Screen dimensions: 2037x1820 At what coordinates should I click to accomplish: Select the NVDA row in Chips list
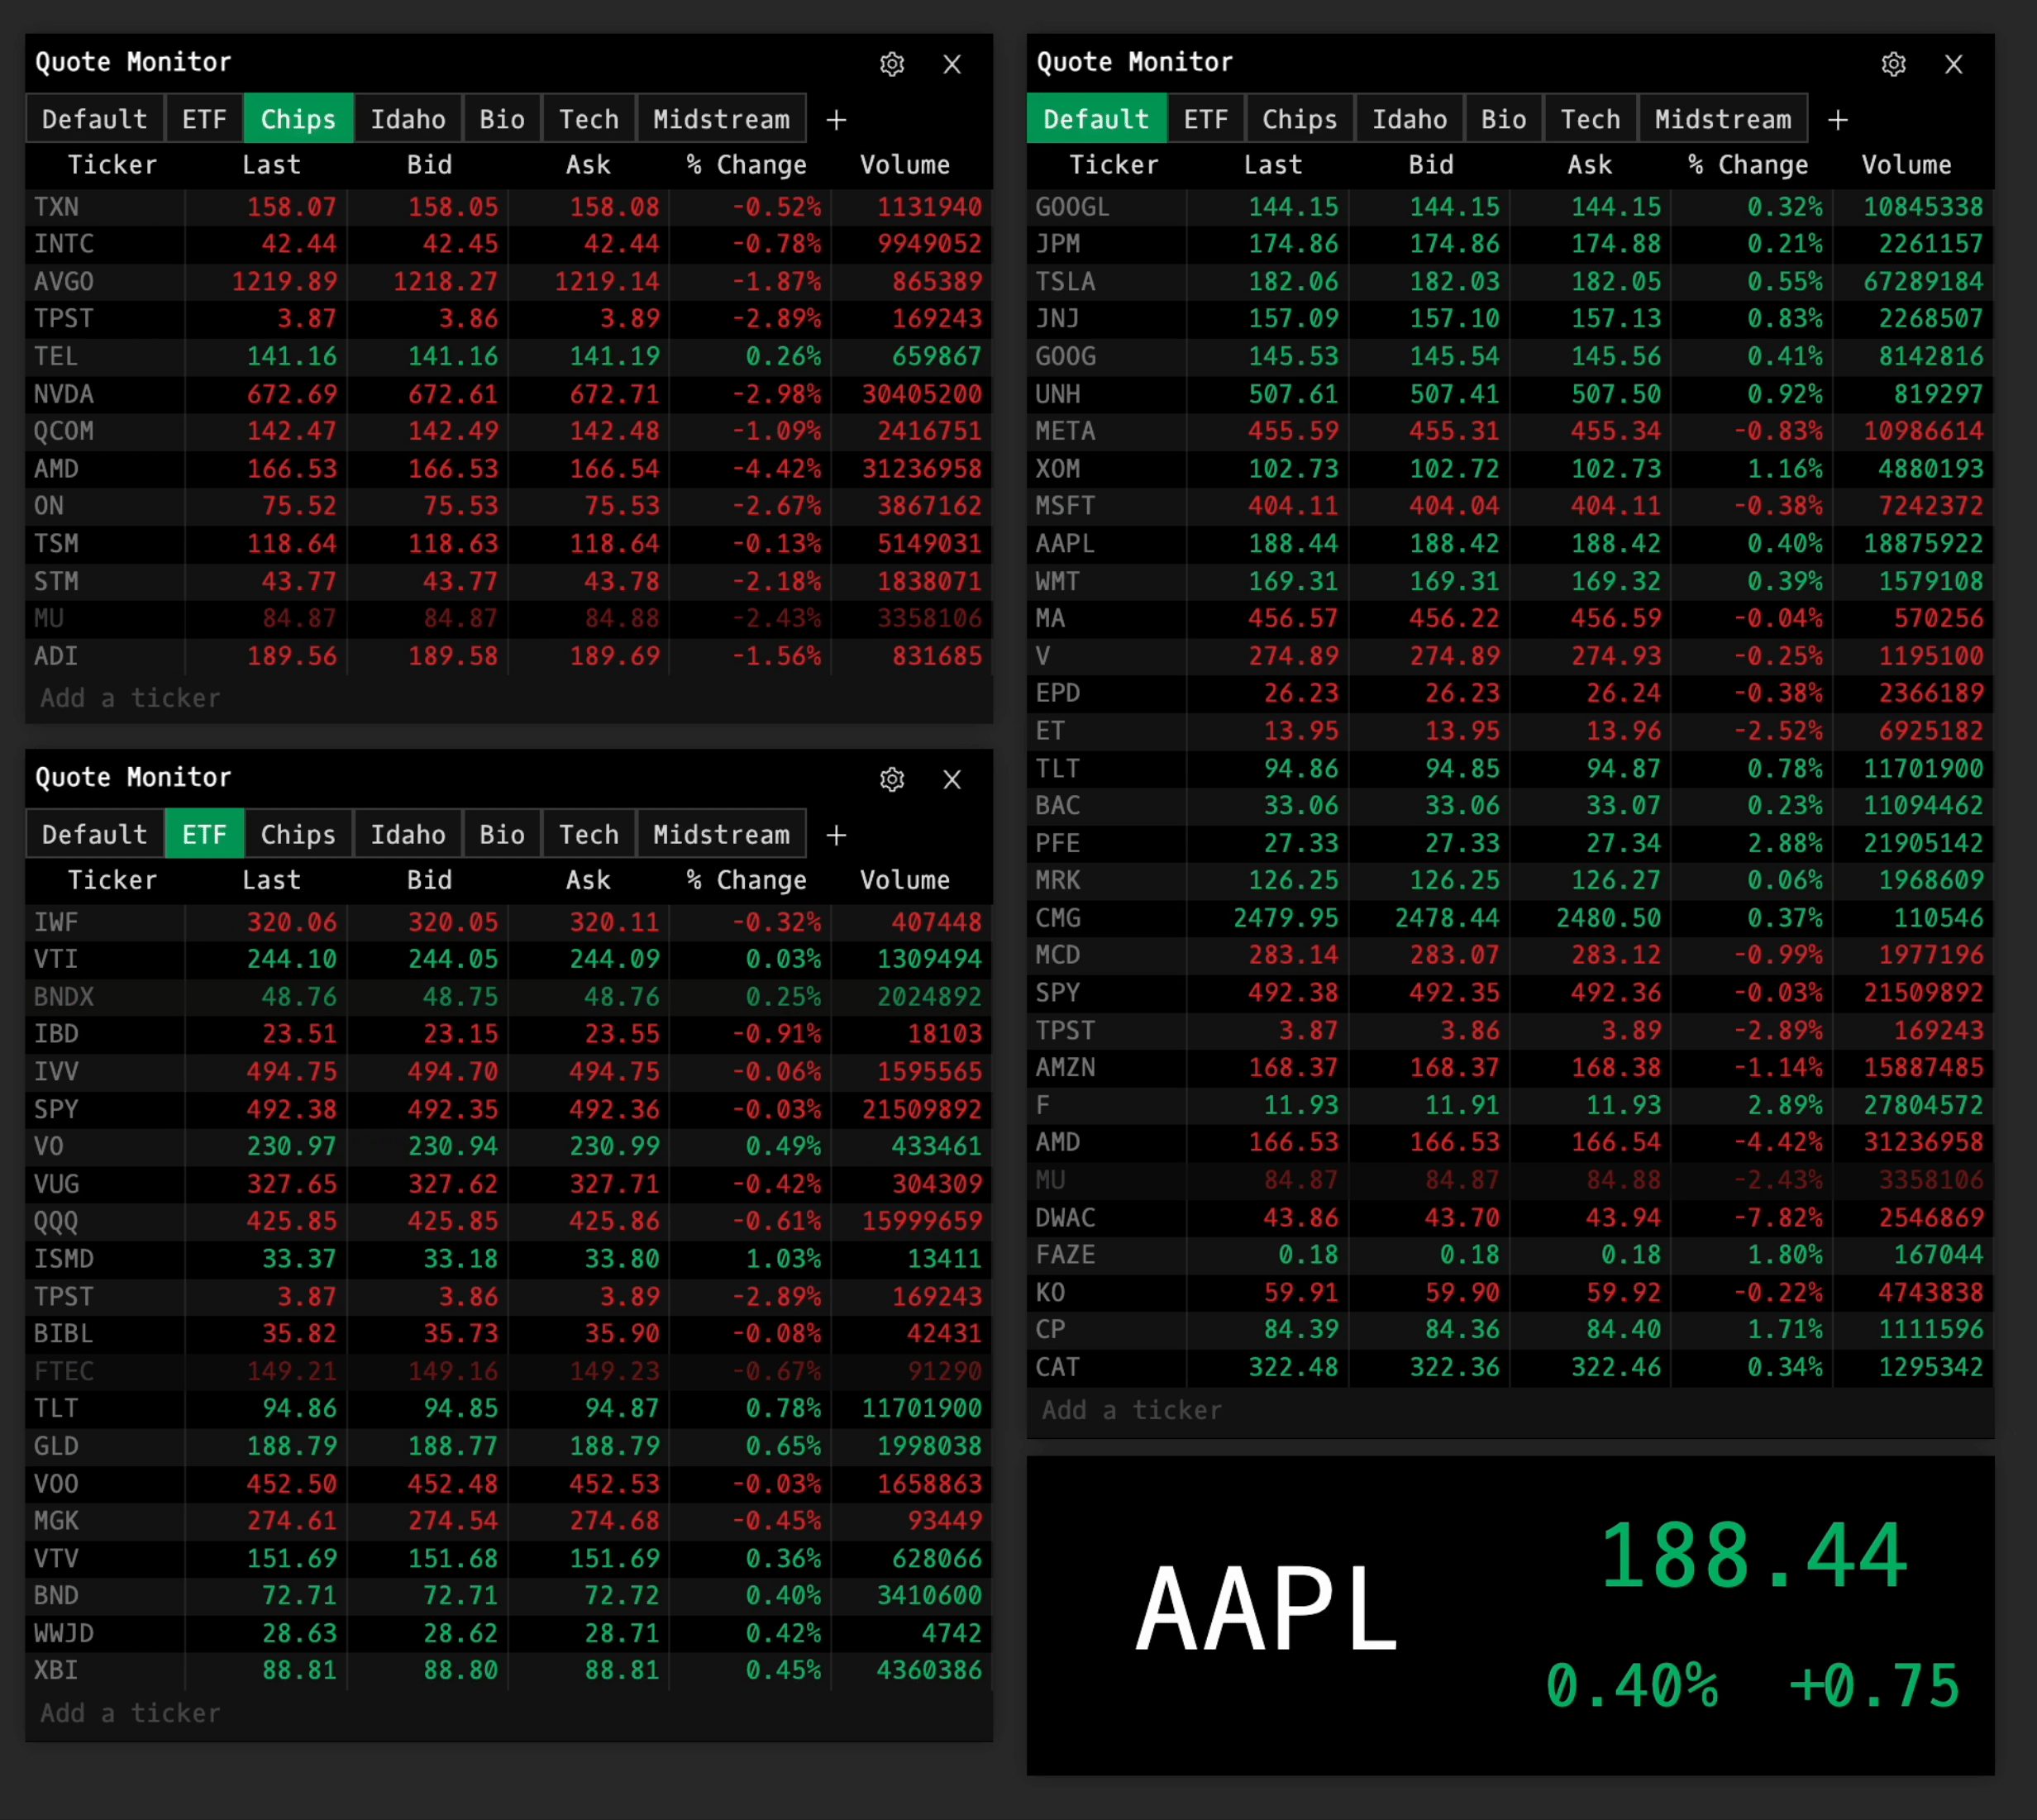[64, 394]
